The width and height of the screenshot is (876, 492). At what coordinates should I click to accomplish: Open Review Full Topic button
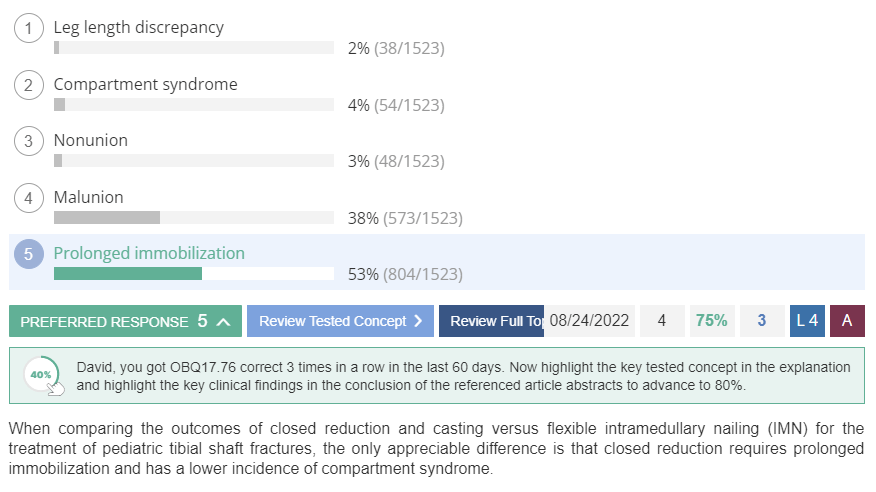tap(491, 321)
